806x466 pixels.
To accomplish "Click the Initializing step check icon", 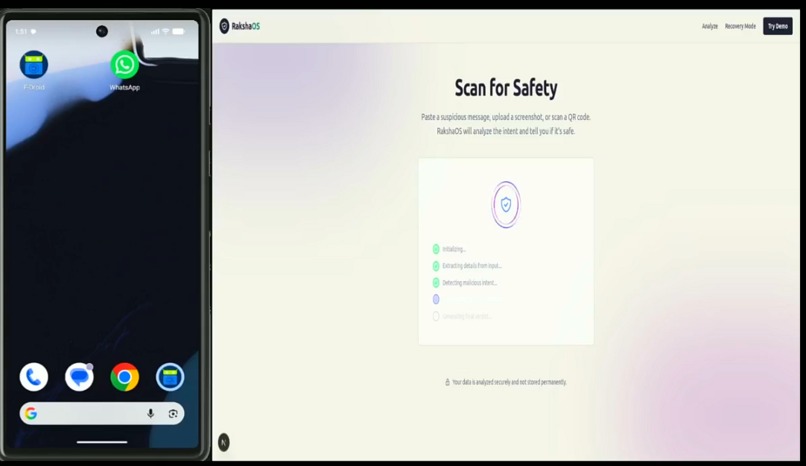I will coord(436,249).
